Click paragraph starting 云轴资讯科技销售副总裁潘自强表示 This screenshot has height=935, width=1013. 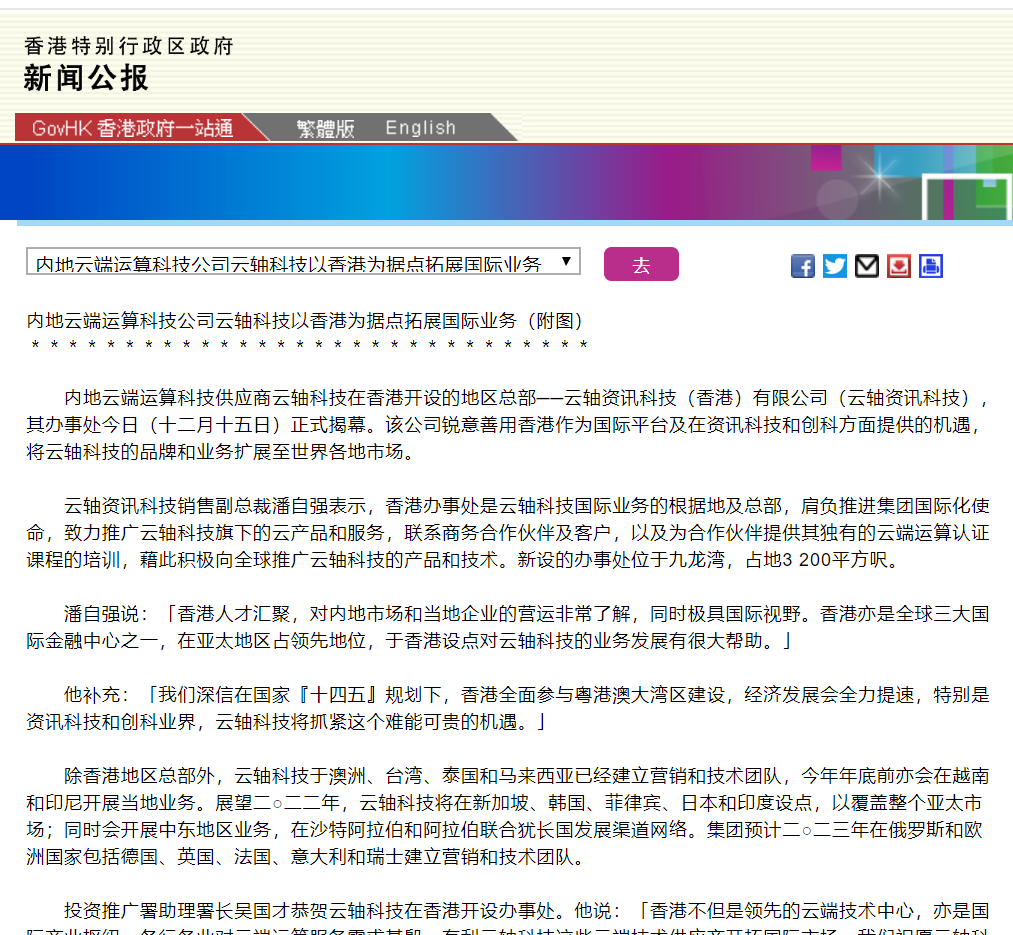[x=508, y=532]
